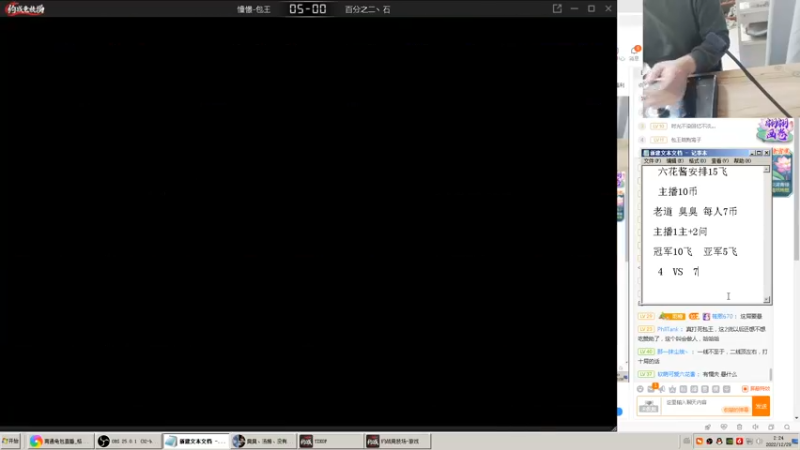Image resolution: width=800 pixels, height=450 pixels.
Task: Click the purple lotus banner at top right
Action: point(774,130)
